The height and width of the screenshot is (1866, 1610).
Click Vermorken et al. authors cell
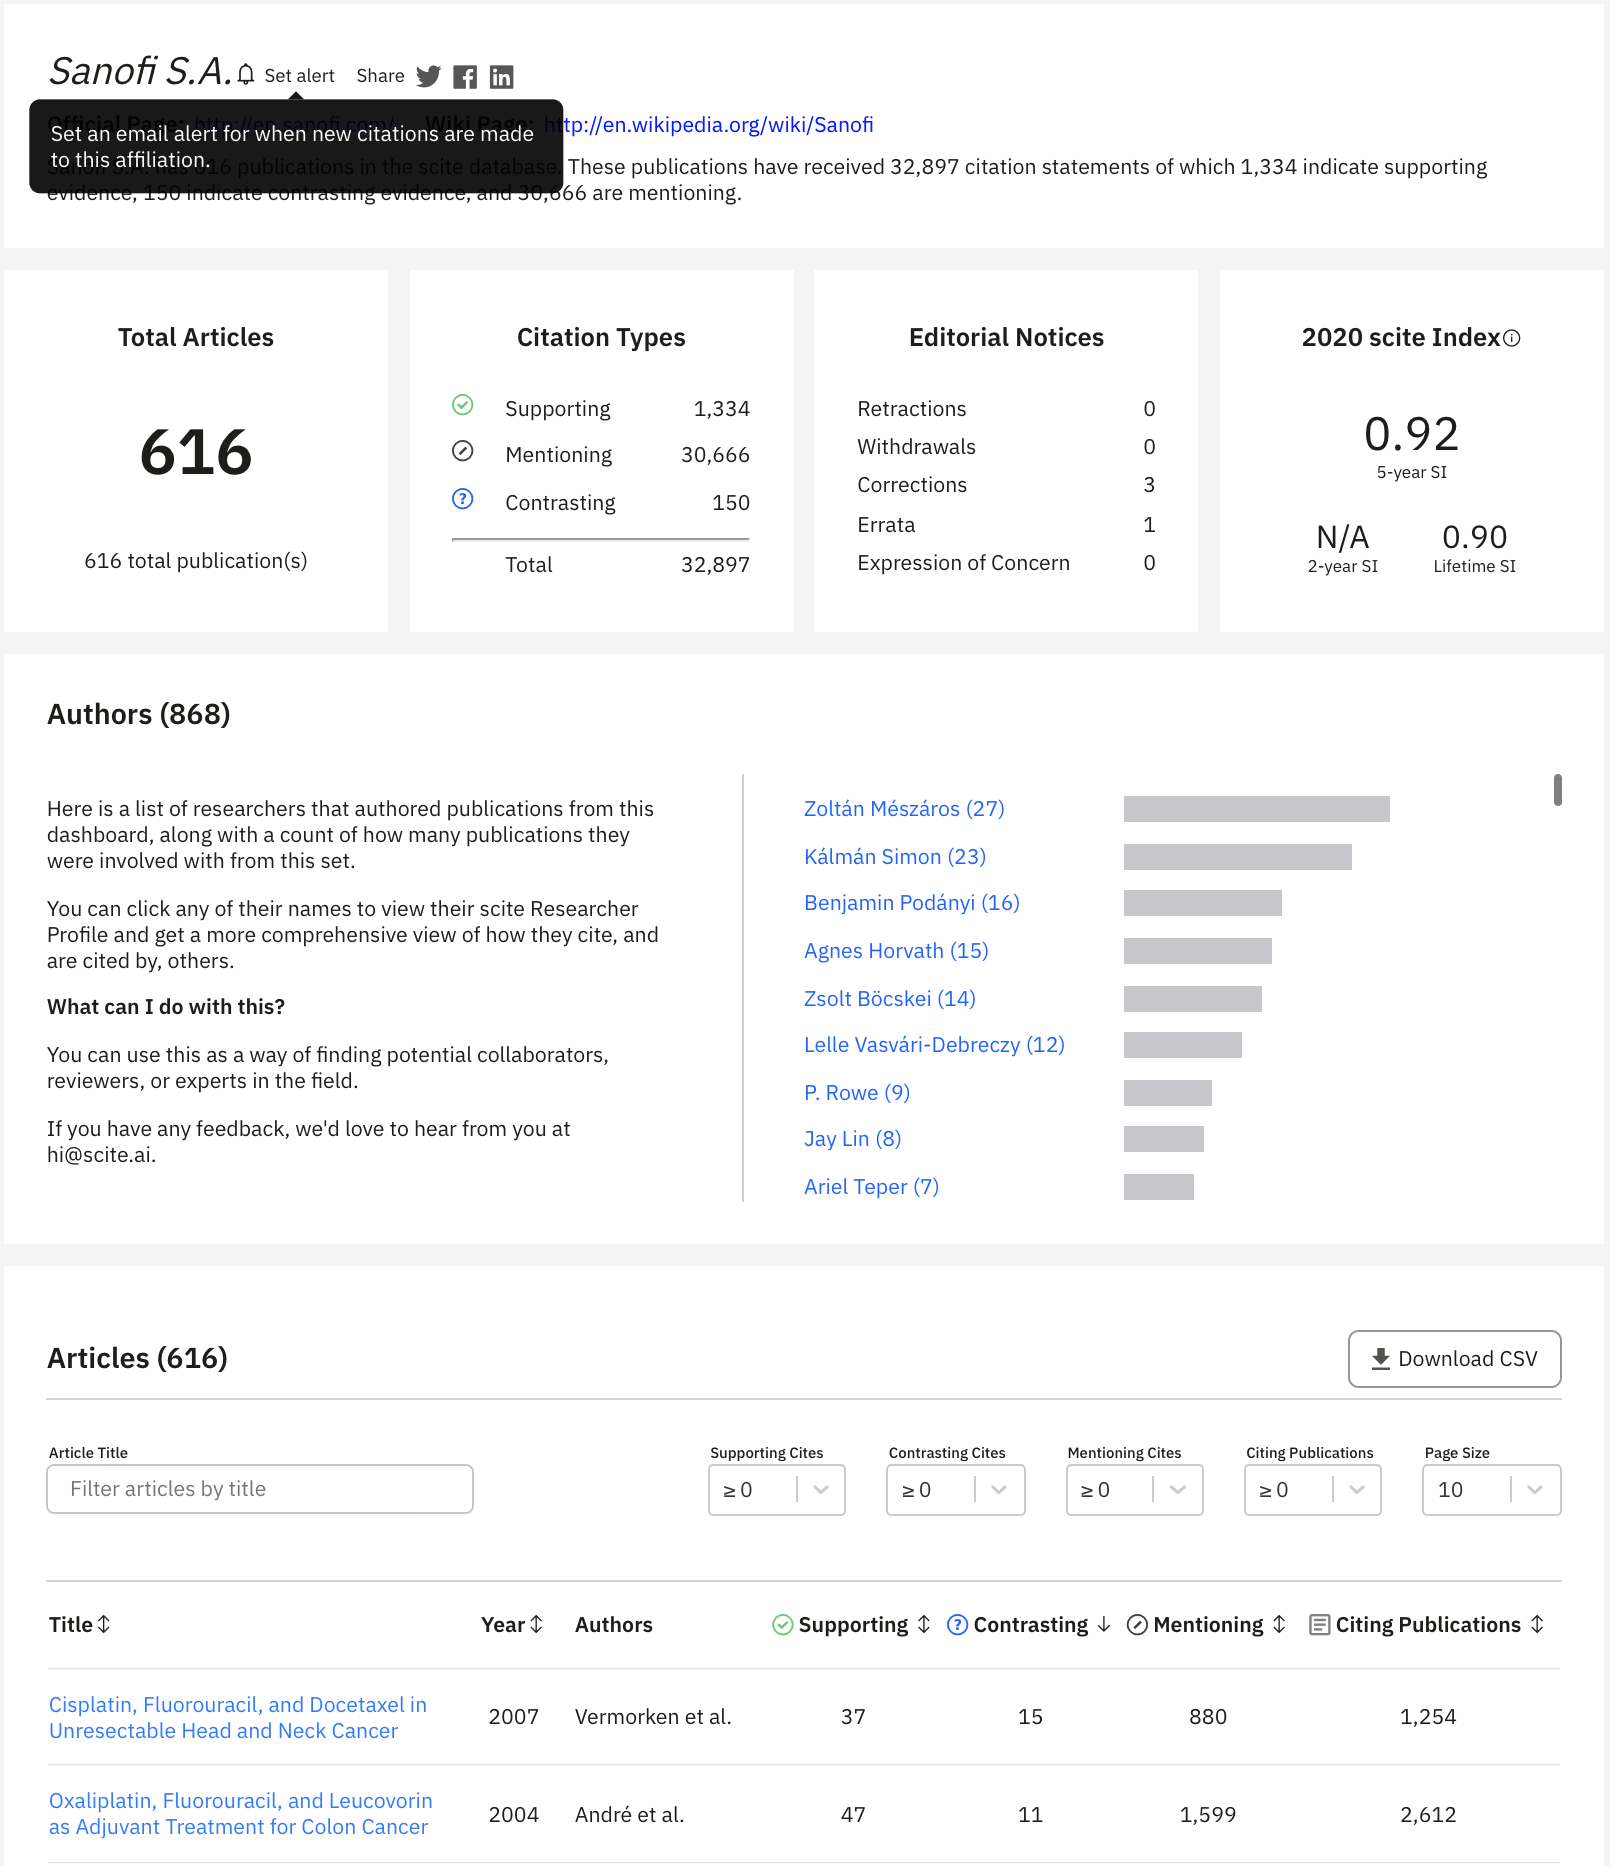pos(653,1717)
